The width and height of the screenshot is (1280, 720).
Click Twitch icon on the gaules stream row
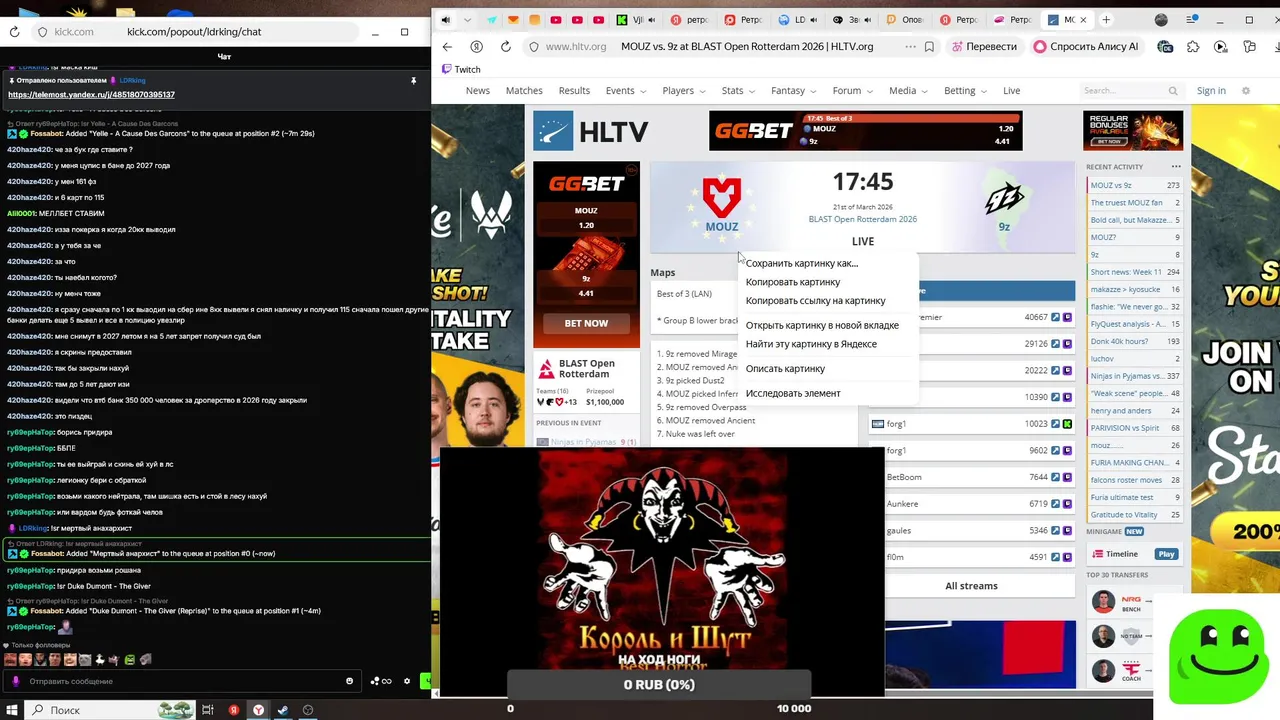(x=1068, y=531)
